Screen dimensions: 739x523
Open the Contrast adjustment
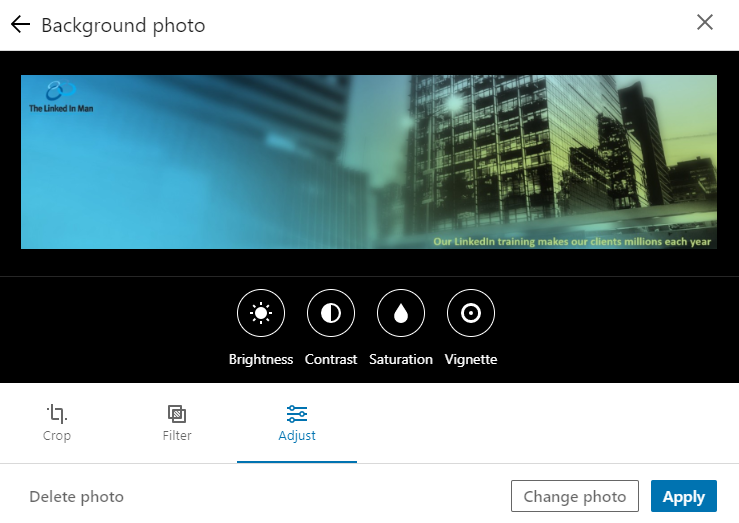coord(331,313)
